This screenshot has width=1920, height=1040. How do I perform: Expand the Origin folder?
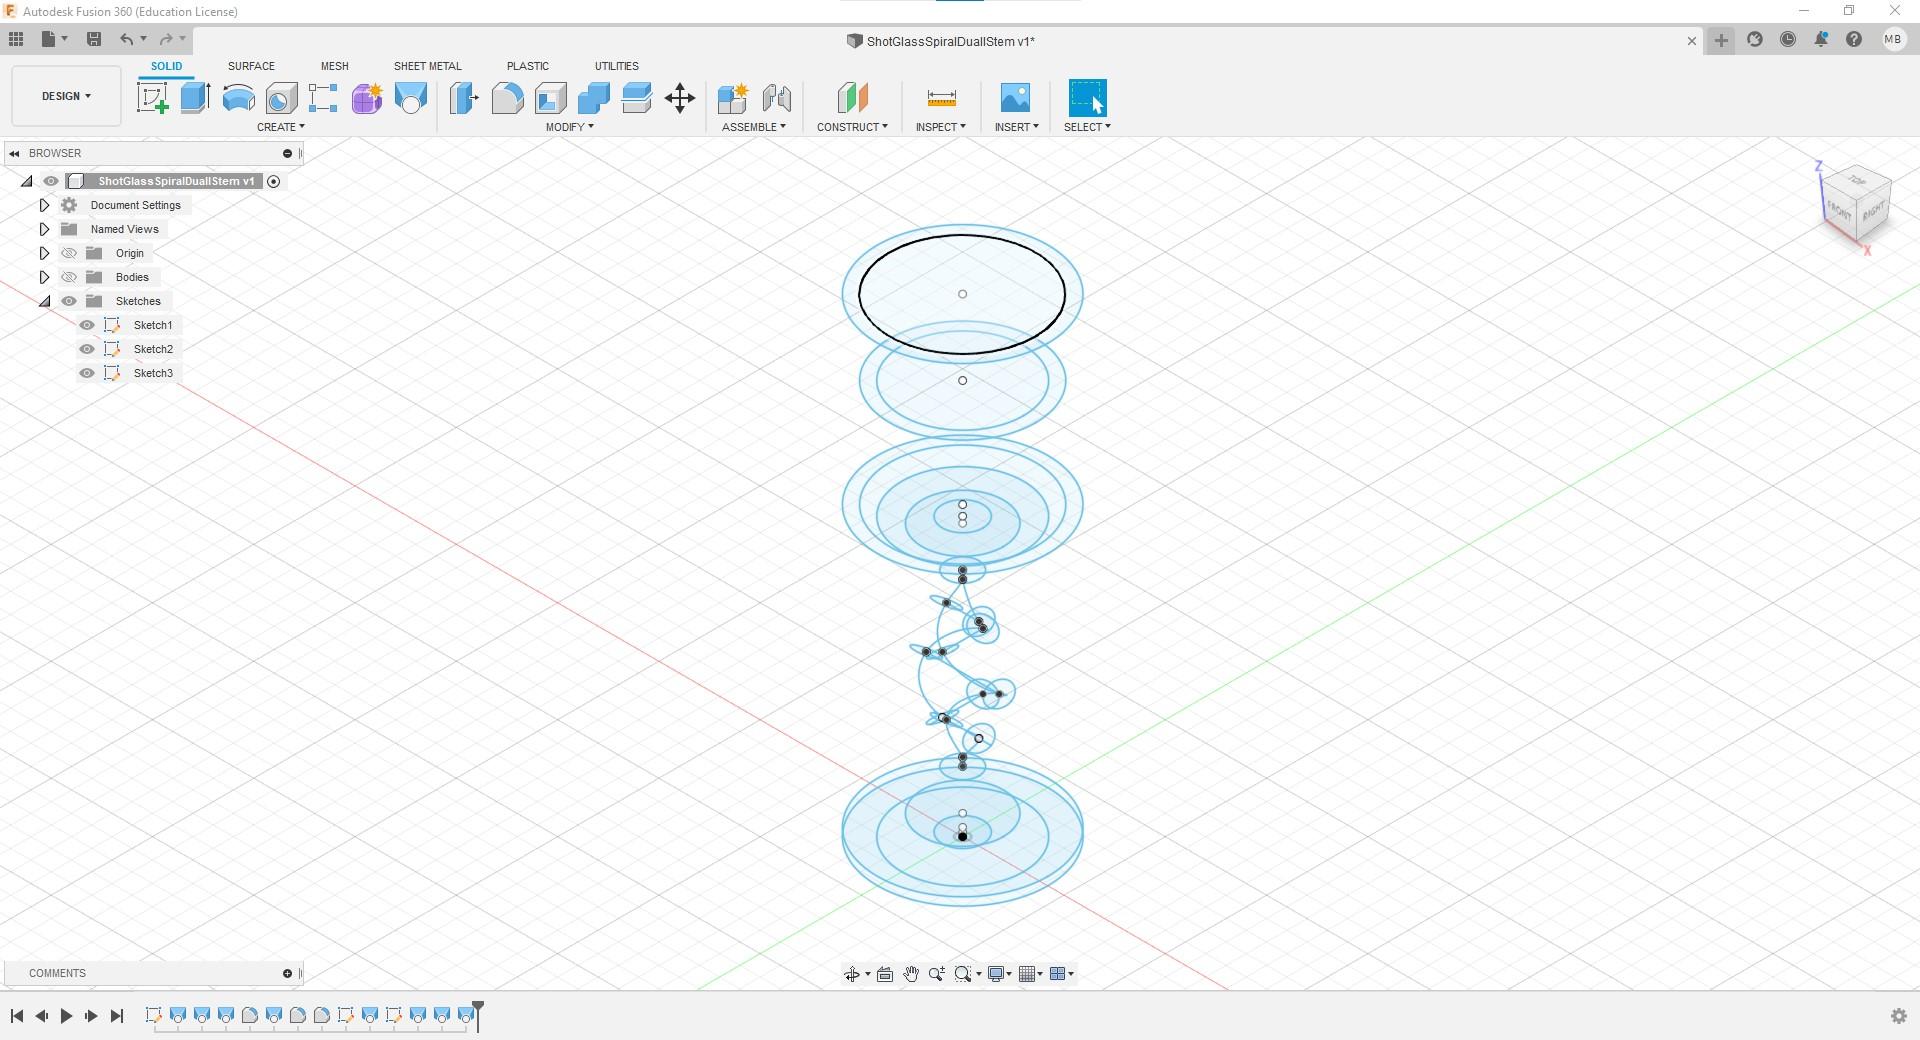tap(44, 253)
